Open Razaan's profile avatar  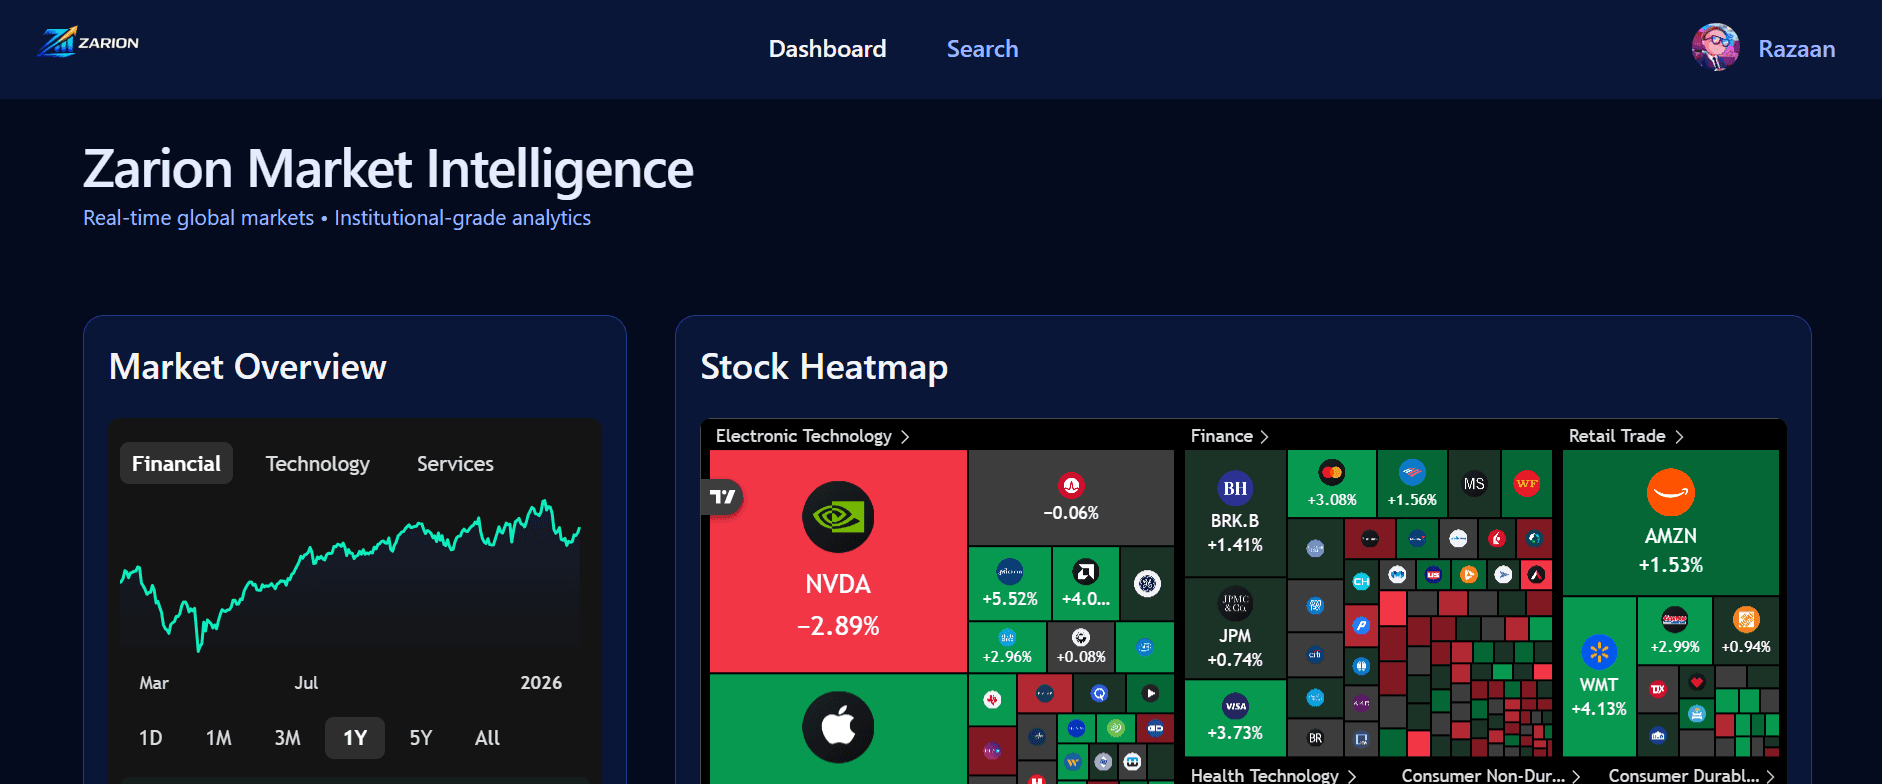1716,48
